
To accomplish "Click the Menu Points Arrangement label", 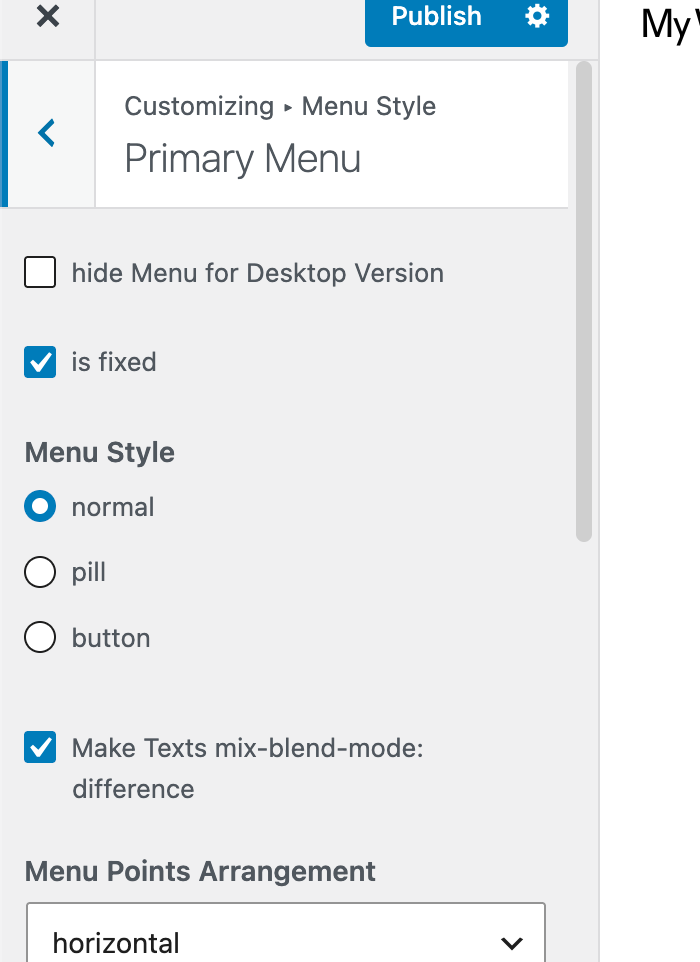I will [200, 871].
